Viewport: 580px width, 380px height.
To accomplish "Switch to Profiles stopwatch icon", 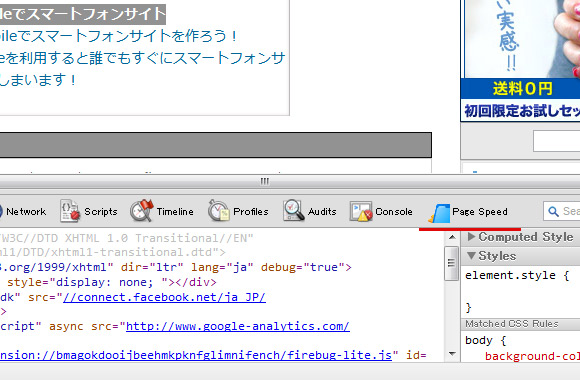I will click(219, 211).
